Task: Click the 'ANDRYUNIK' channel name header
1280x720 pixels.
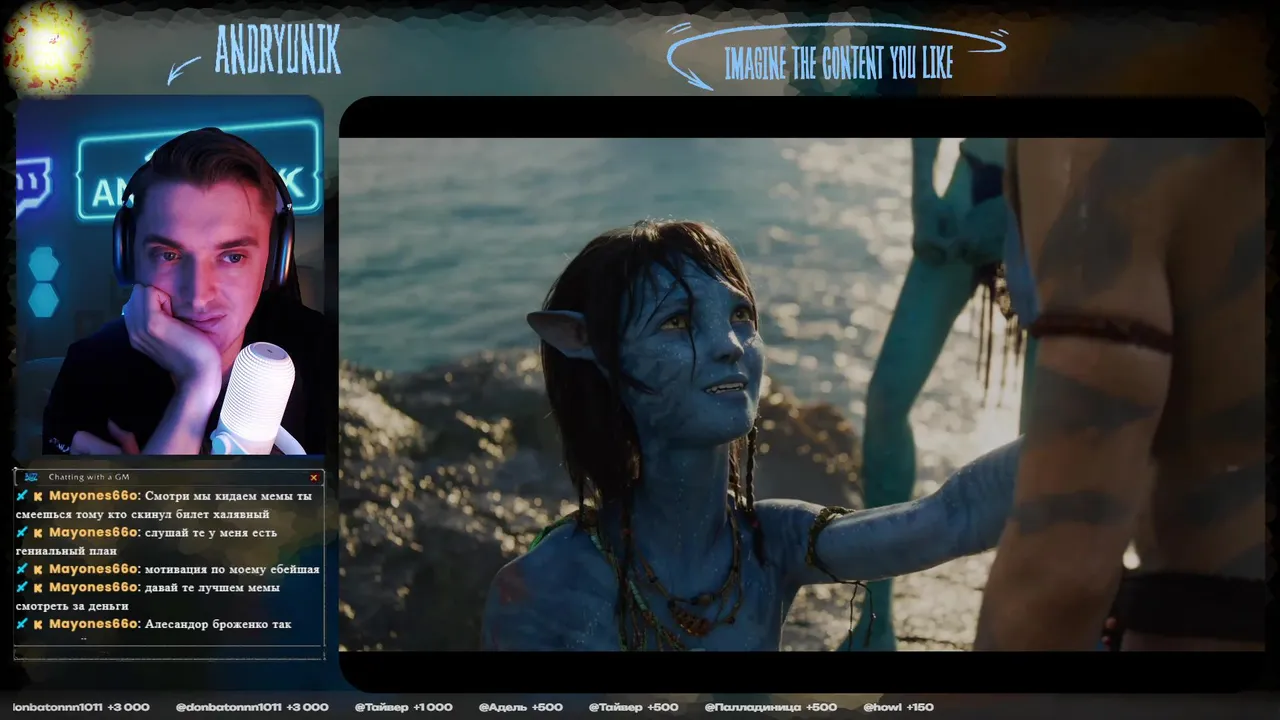Action: (x=278, y=50)
